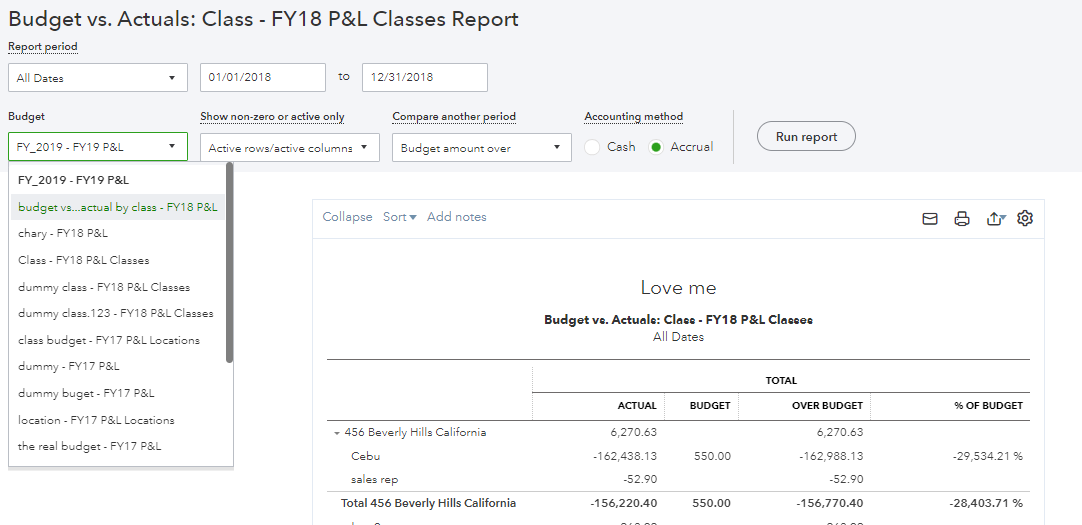Open report settings gear icon

(x=1025, y=218)
